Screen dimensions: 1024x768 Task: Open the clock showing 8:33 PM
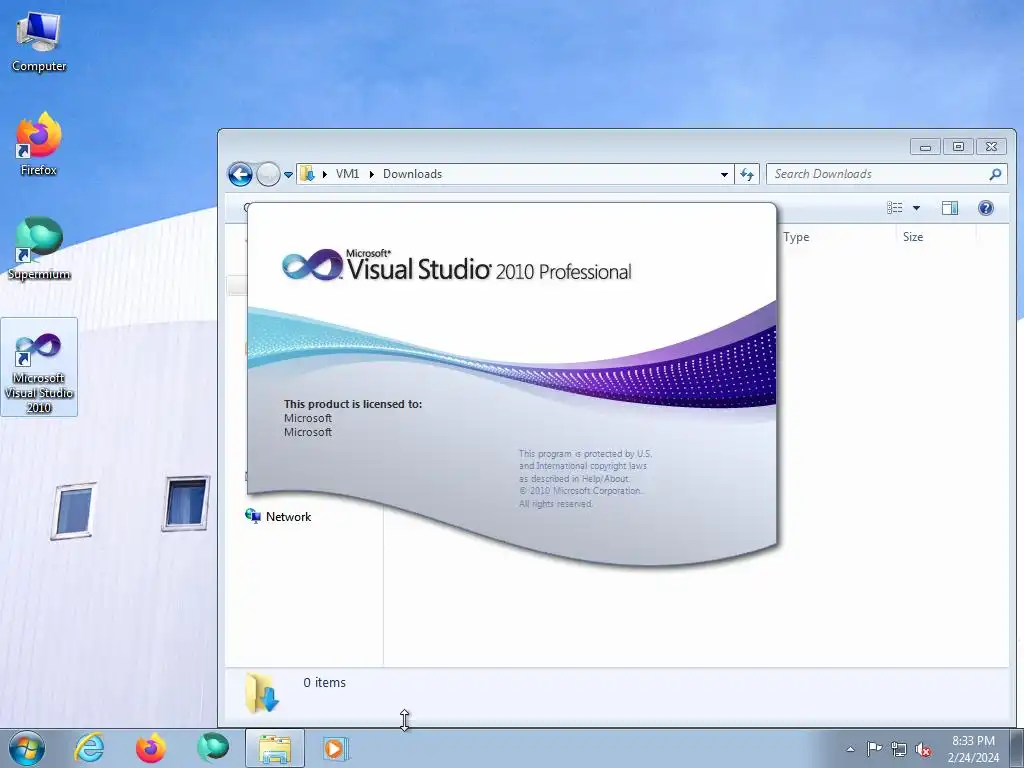pyautogui.click(x=973, y=749)
